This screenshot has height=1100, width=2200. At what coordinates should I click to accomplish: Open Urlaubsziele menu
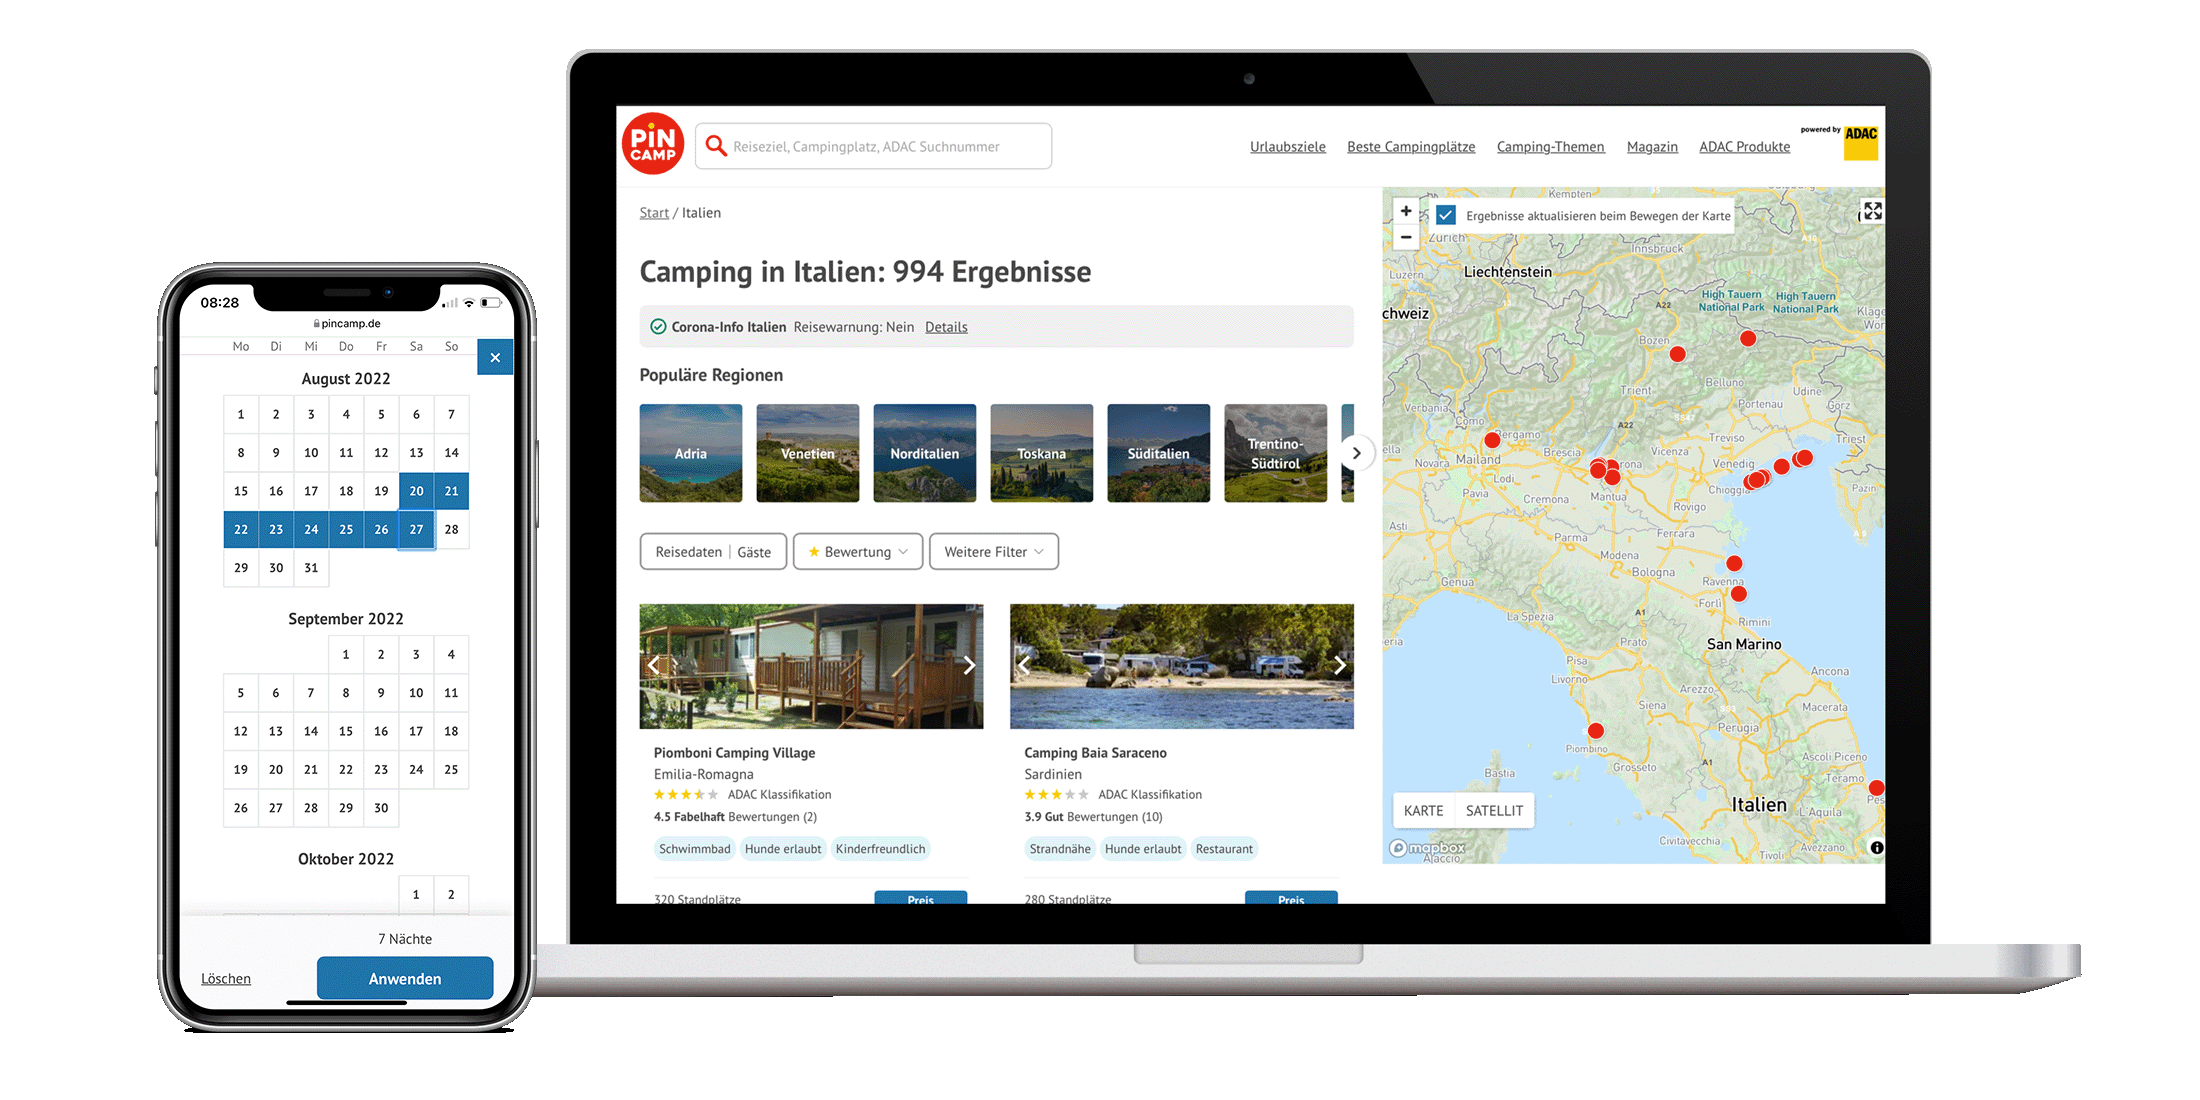tap(1287, 147)
